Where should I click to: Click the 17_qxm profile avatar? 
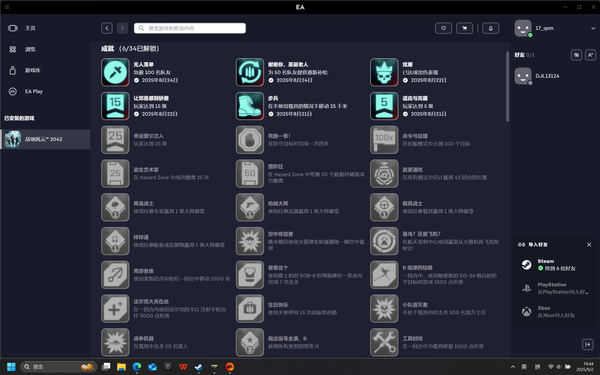click(523, 28)
